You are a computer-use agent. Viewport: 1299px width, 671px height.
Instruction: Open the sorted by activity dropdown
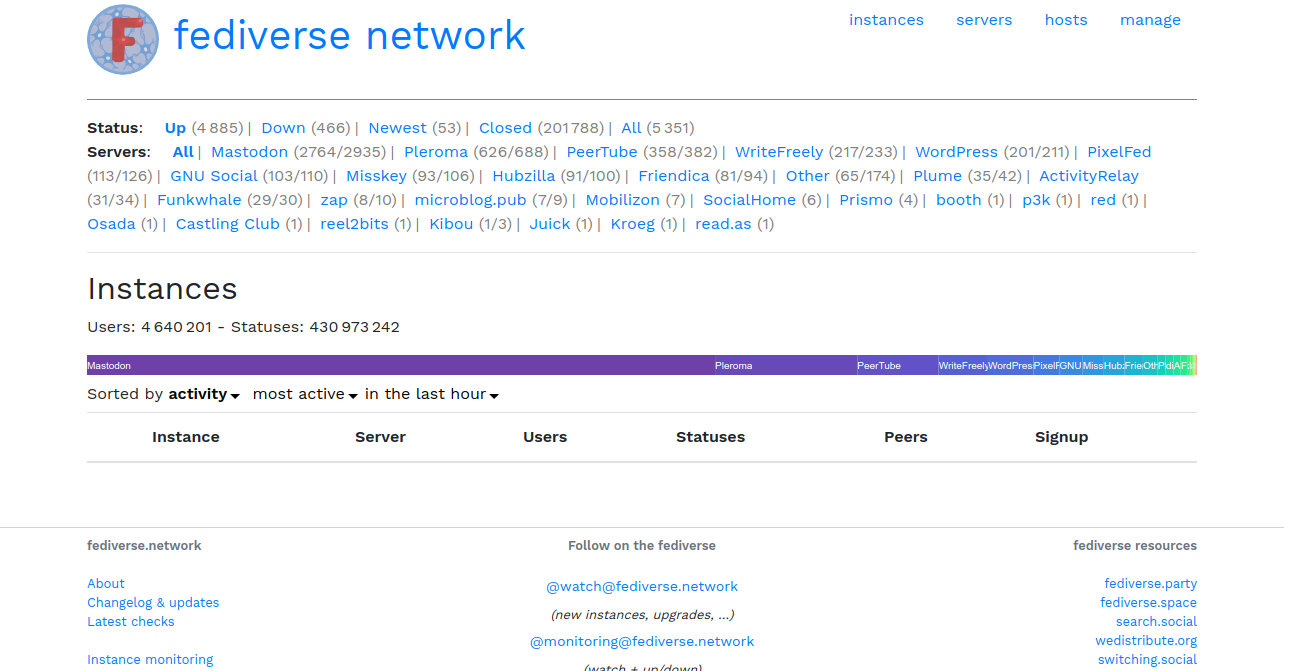(x=204, y=394)
